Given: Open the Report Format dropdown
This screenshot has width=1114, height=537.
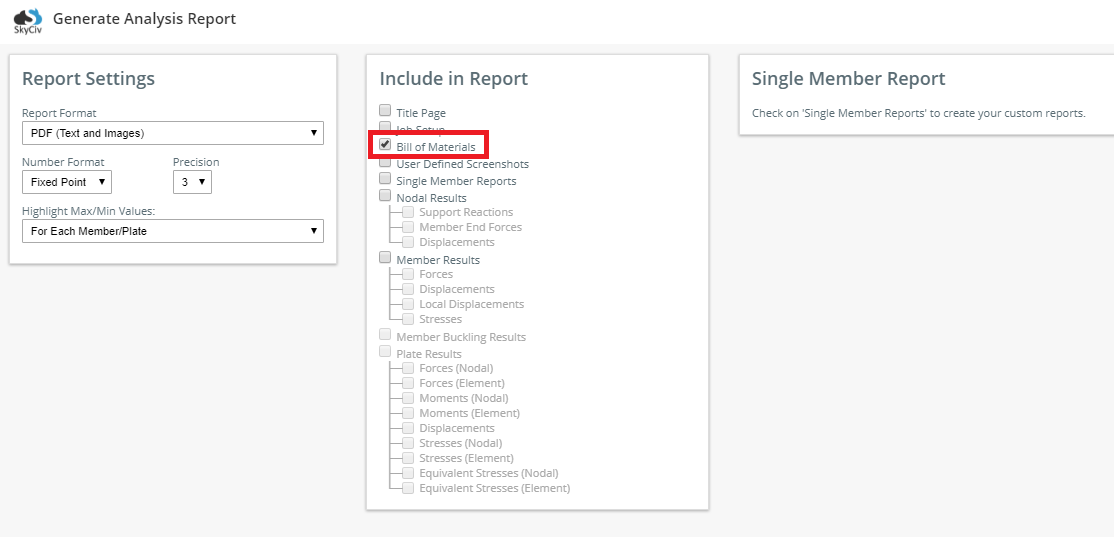Looking at the screenshot, I should (173, 133).
